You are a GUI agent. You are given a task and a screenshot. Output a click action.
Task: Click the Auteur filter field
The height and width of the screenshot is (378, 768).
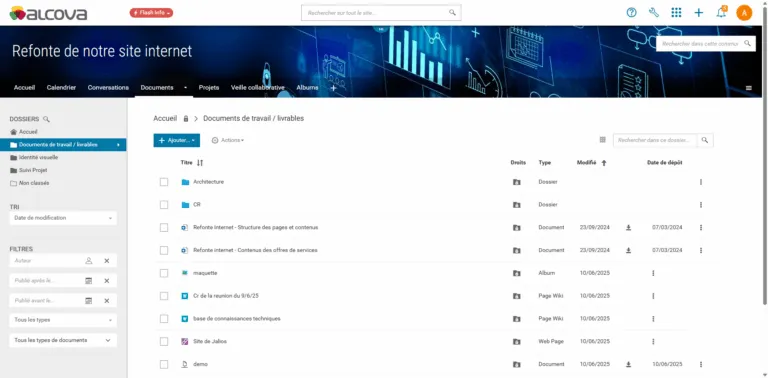(47, 261)
